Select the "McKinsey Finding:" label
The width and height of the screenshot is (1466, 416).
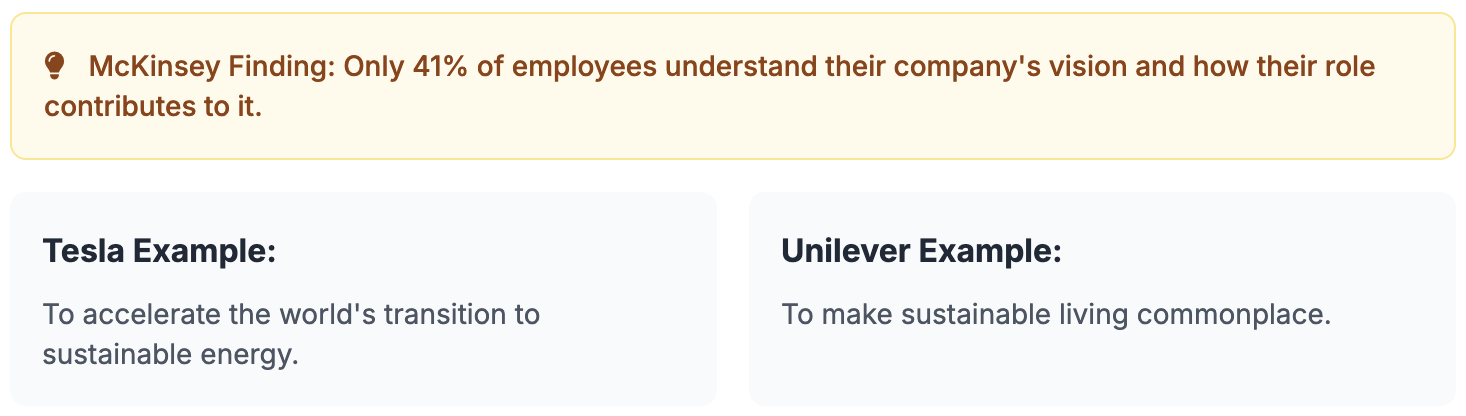click(x=212, y=67)
